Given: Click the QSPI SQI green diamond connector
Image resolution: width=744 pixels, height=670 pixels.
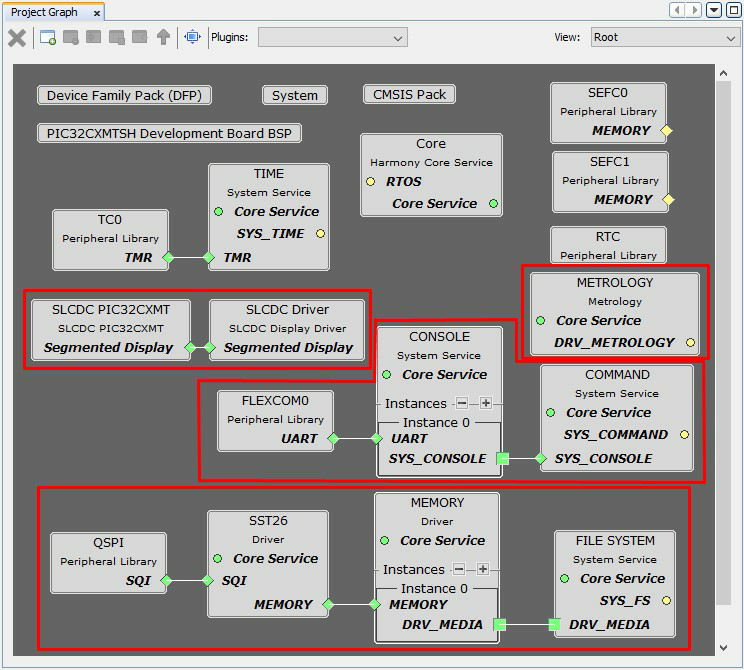Looking at the screenshot, I should click(x=166, y=581).
